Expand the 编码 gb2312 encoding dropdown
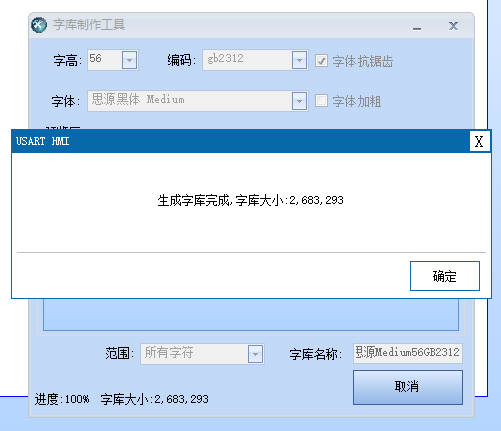 click(299, 60)
